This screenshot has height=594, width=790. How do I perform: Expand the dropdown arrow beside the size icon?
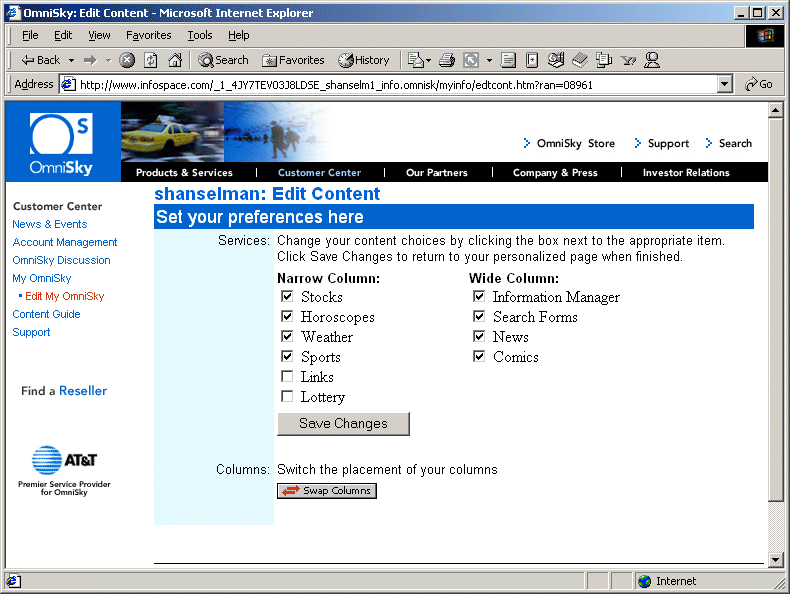pos(489,60)
